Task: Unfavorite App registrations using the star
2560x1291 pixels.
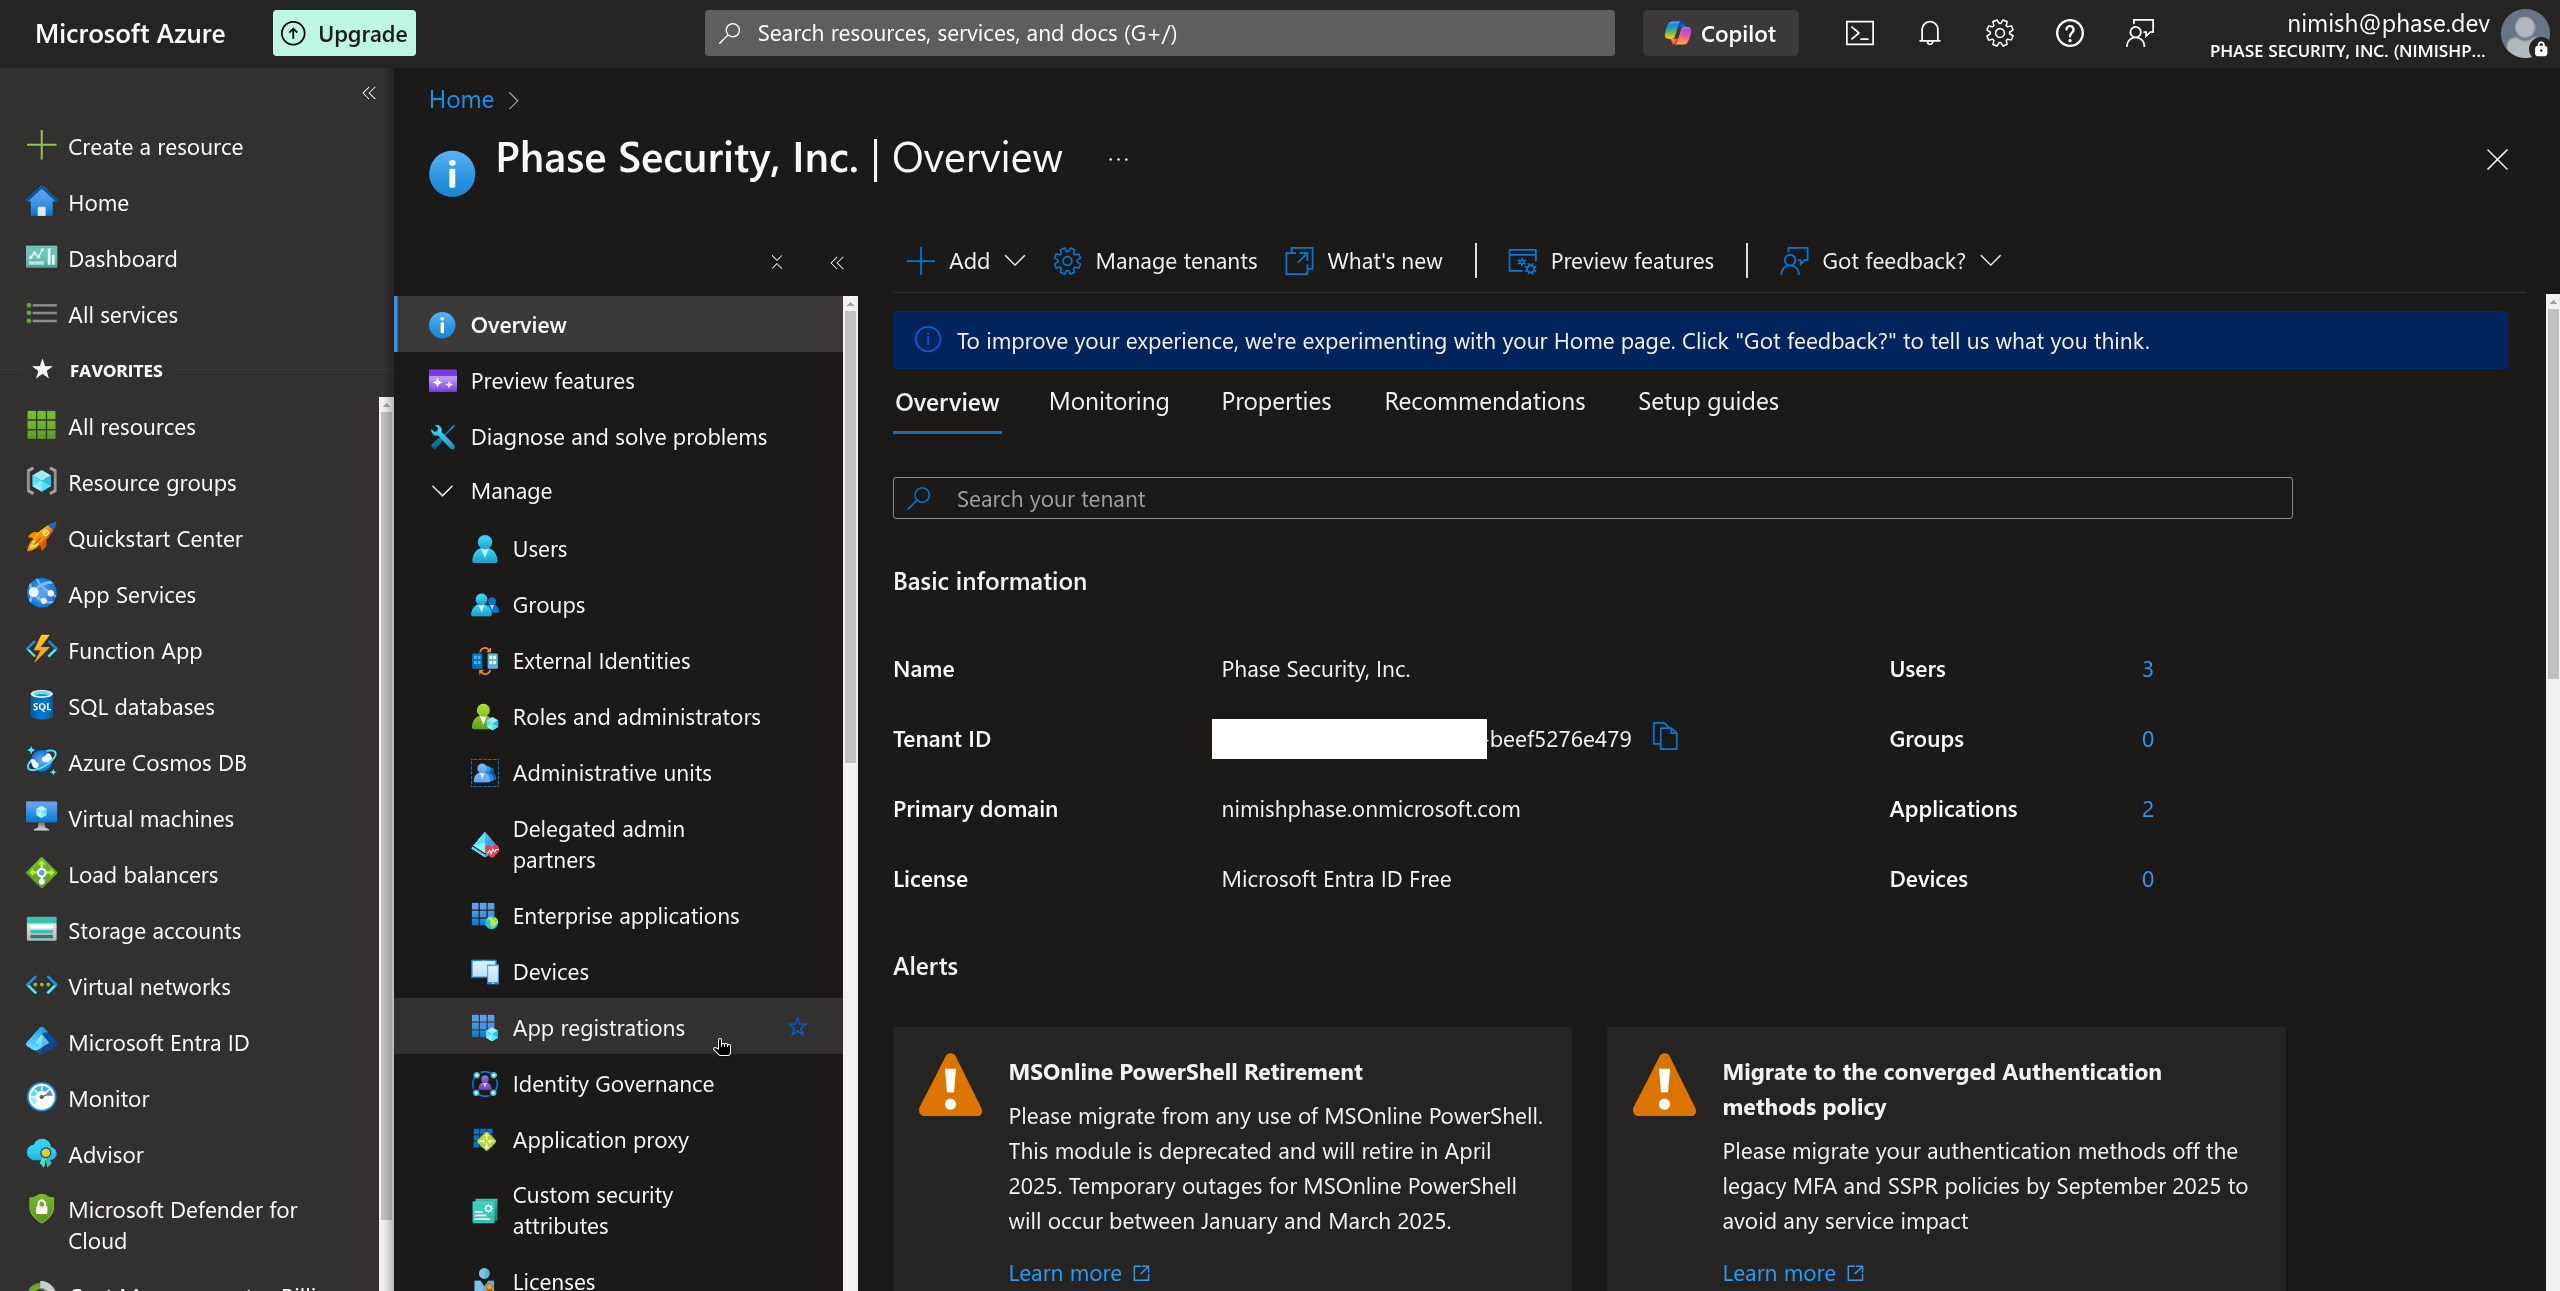Action: click(x=797, y=1027)
